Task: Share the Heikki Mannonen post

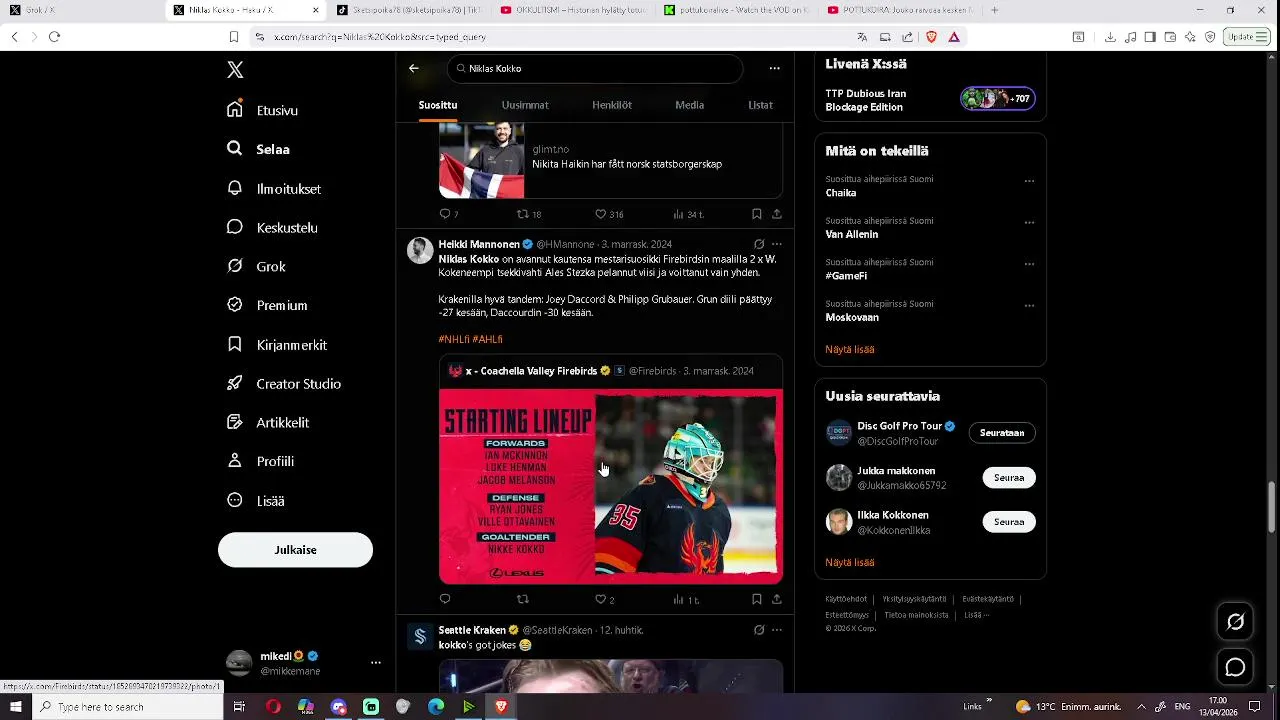Action: click(777, 599)
